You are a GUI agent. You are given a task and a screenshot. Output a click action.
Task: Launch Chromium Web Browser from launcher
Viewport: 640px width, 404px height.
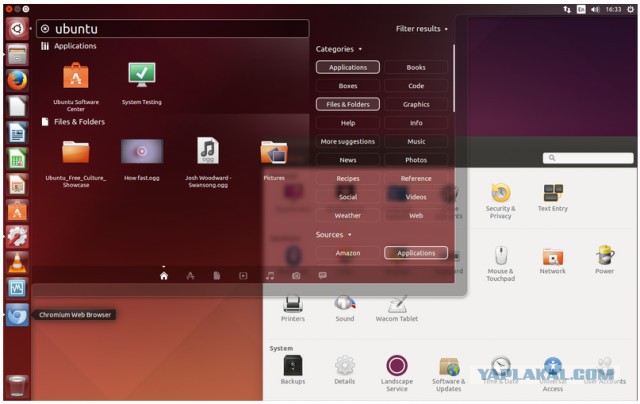pyautogui.click(x=17, y=315)
